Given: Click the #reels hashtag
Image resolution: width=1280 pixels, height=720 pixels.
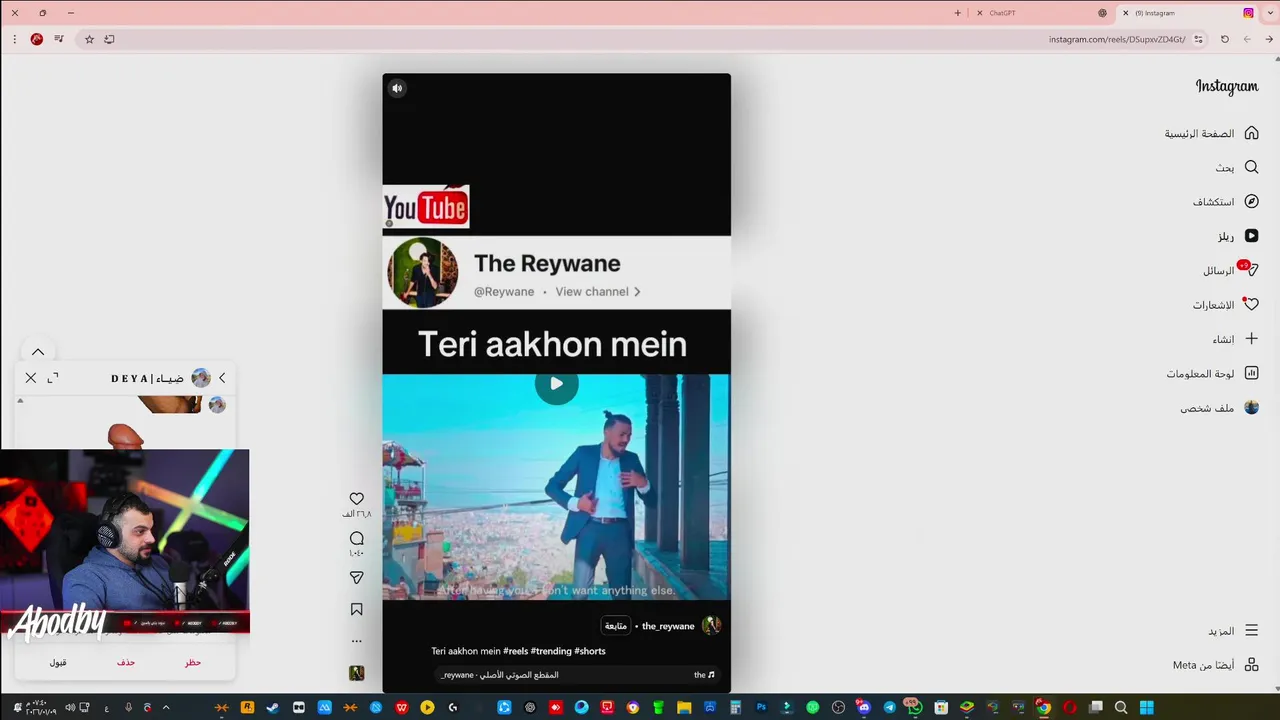Looking at the screenshot, I should [515, 651].
